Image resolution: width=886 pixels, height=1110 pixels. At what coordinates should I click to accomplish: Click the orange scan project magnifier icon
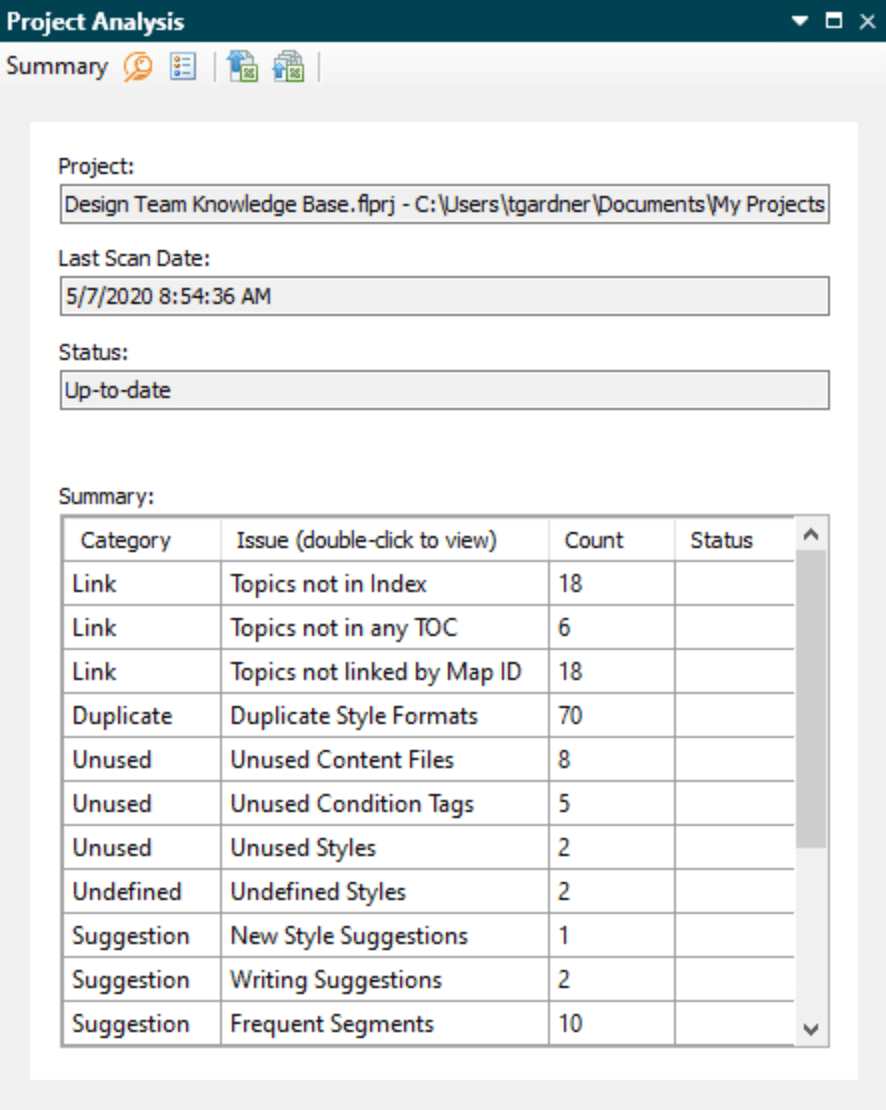[138, 67]
